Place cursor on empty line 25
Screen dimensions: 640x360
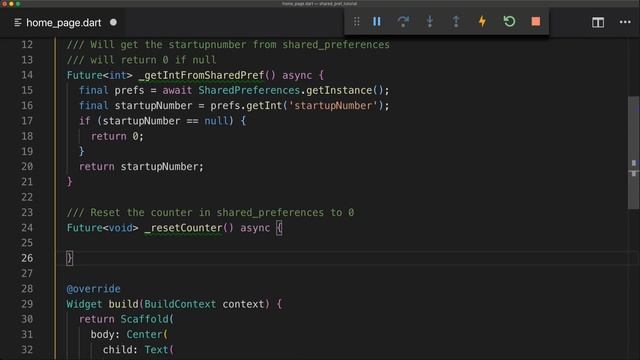(347, 243)
